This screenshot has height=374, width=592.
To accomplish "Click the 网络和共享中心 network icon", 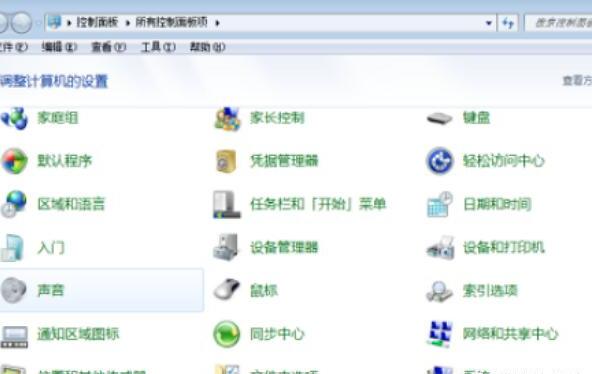I will pos(440,334).
